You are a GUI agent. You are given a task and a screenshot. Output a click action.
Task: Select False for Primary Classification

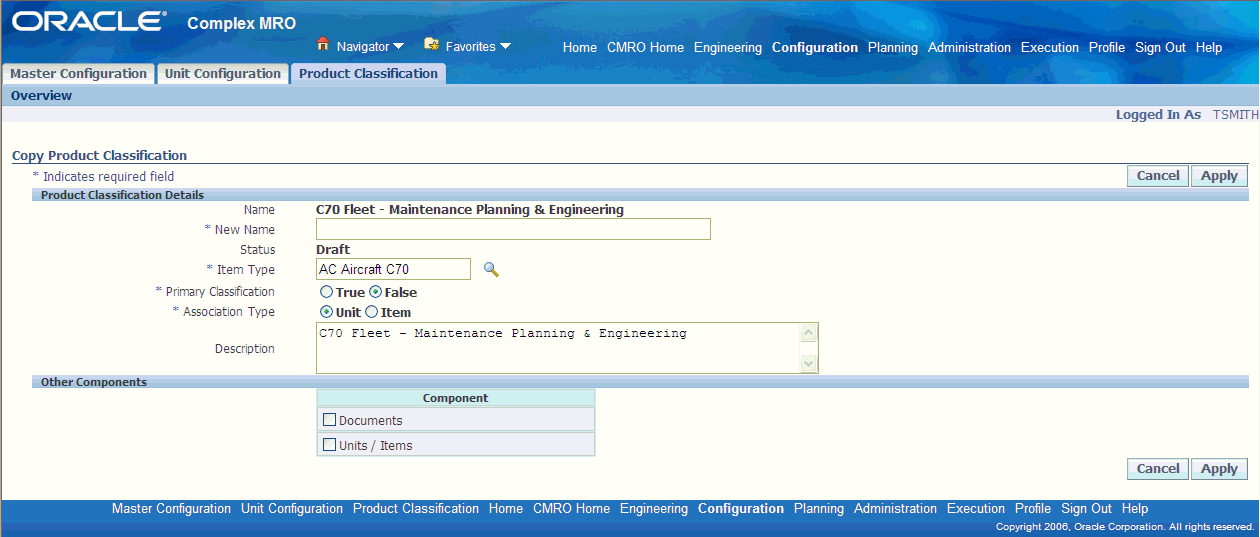tap(376, 293)
